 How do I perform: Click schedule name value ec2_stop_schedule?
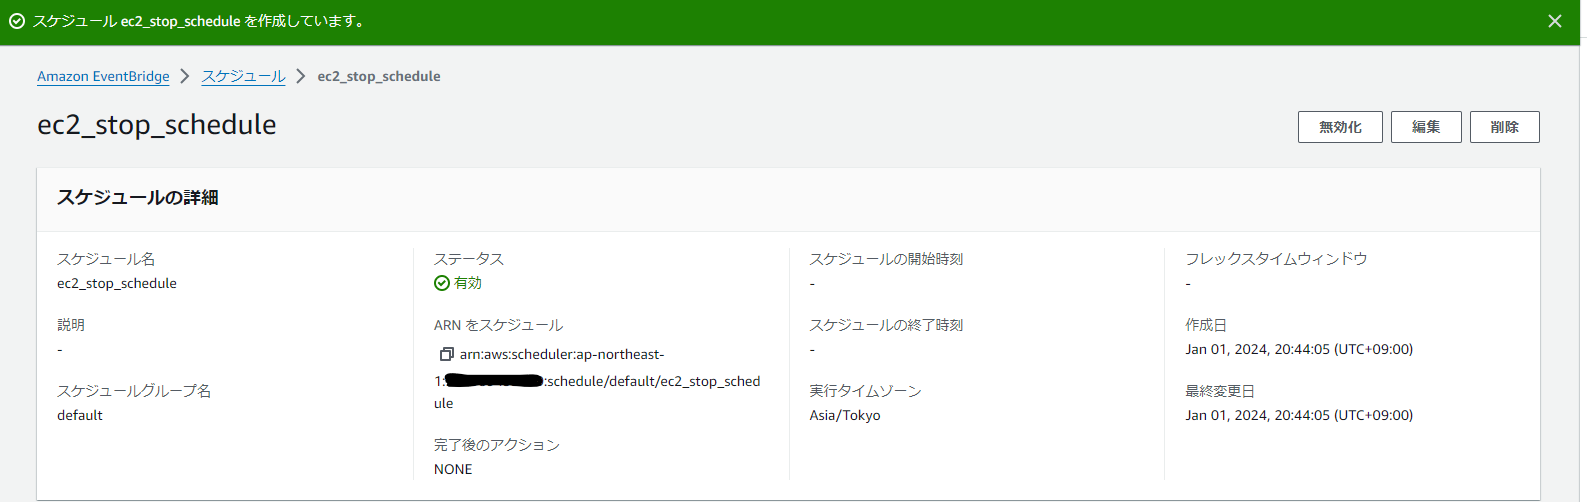pos(117,283)
